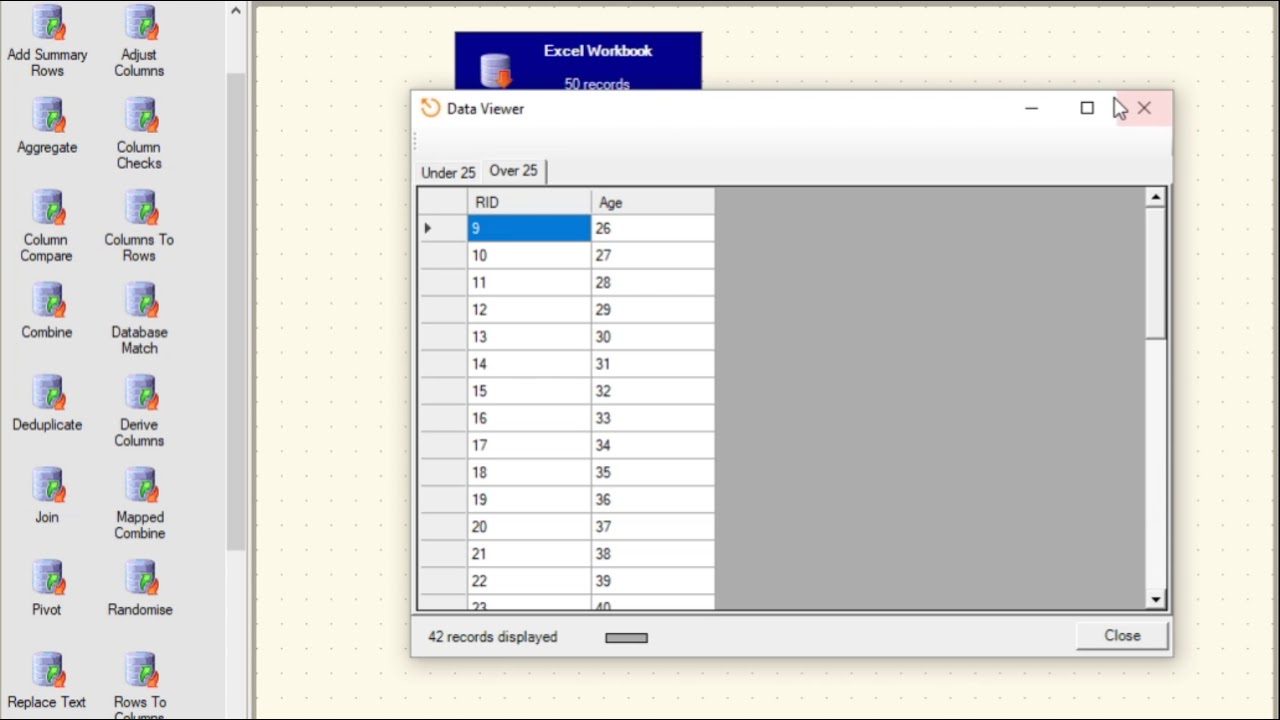The height and width of the screenshot is (720, 1280).
Task: Select the RID cell with value 10
Action: (x=529, y=255)
